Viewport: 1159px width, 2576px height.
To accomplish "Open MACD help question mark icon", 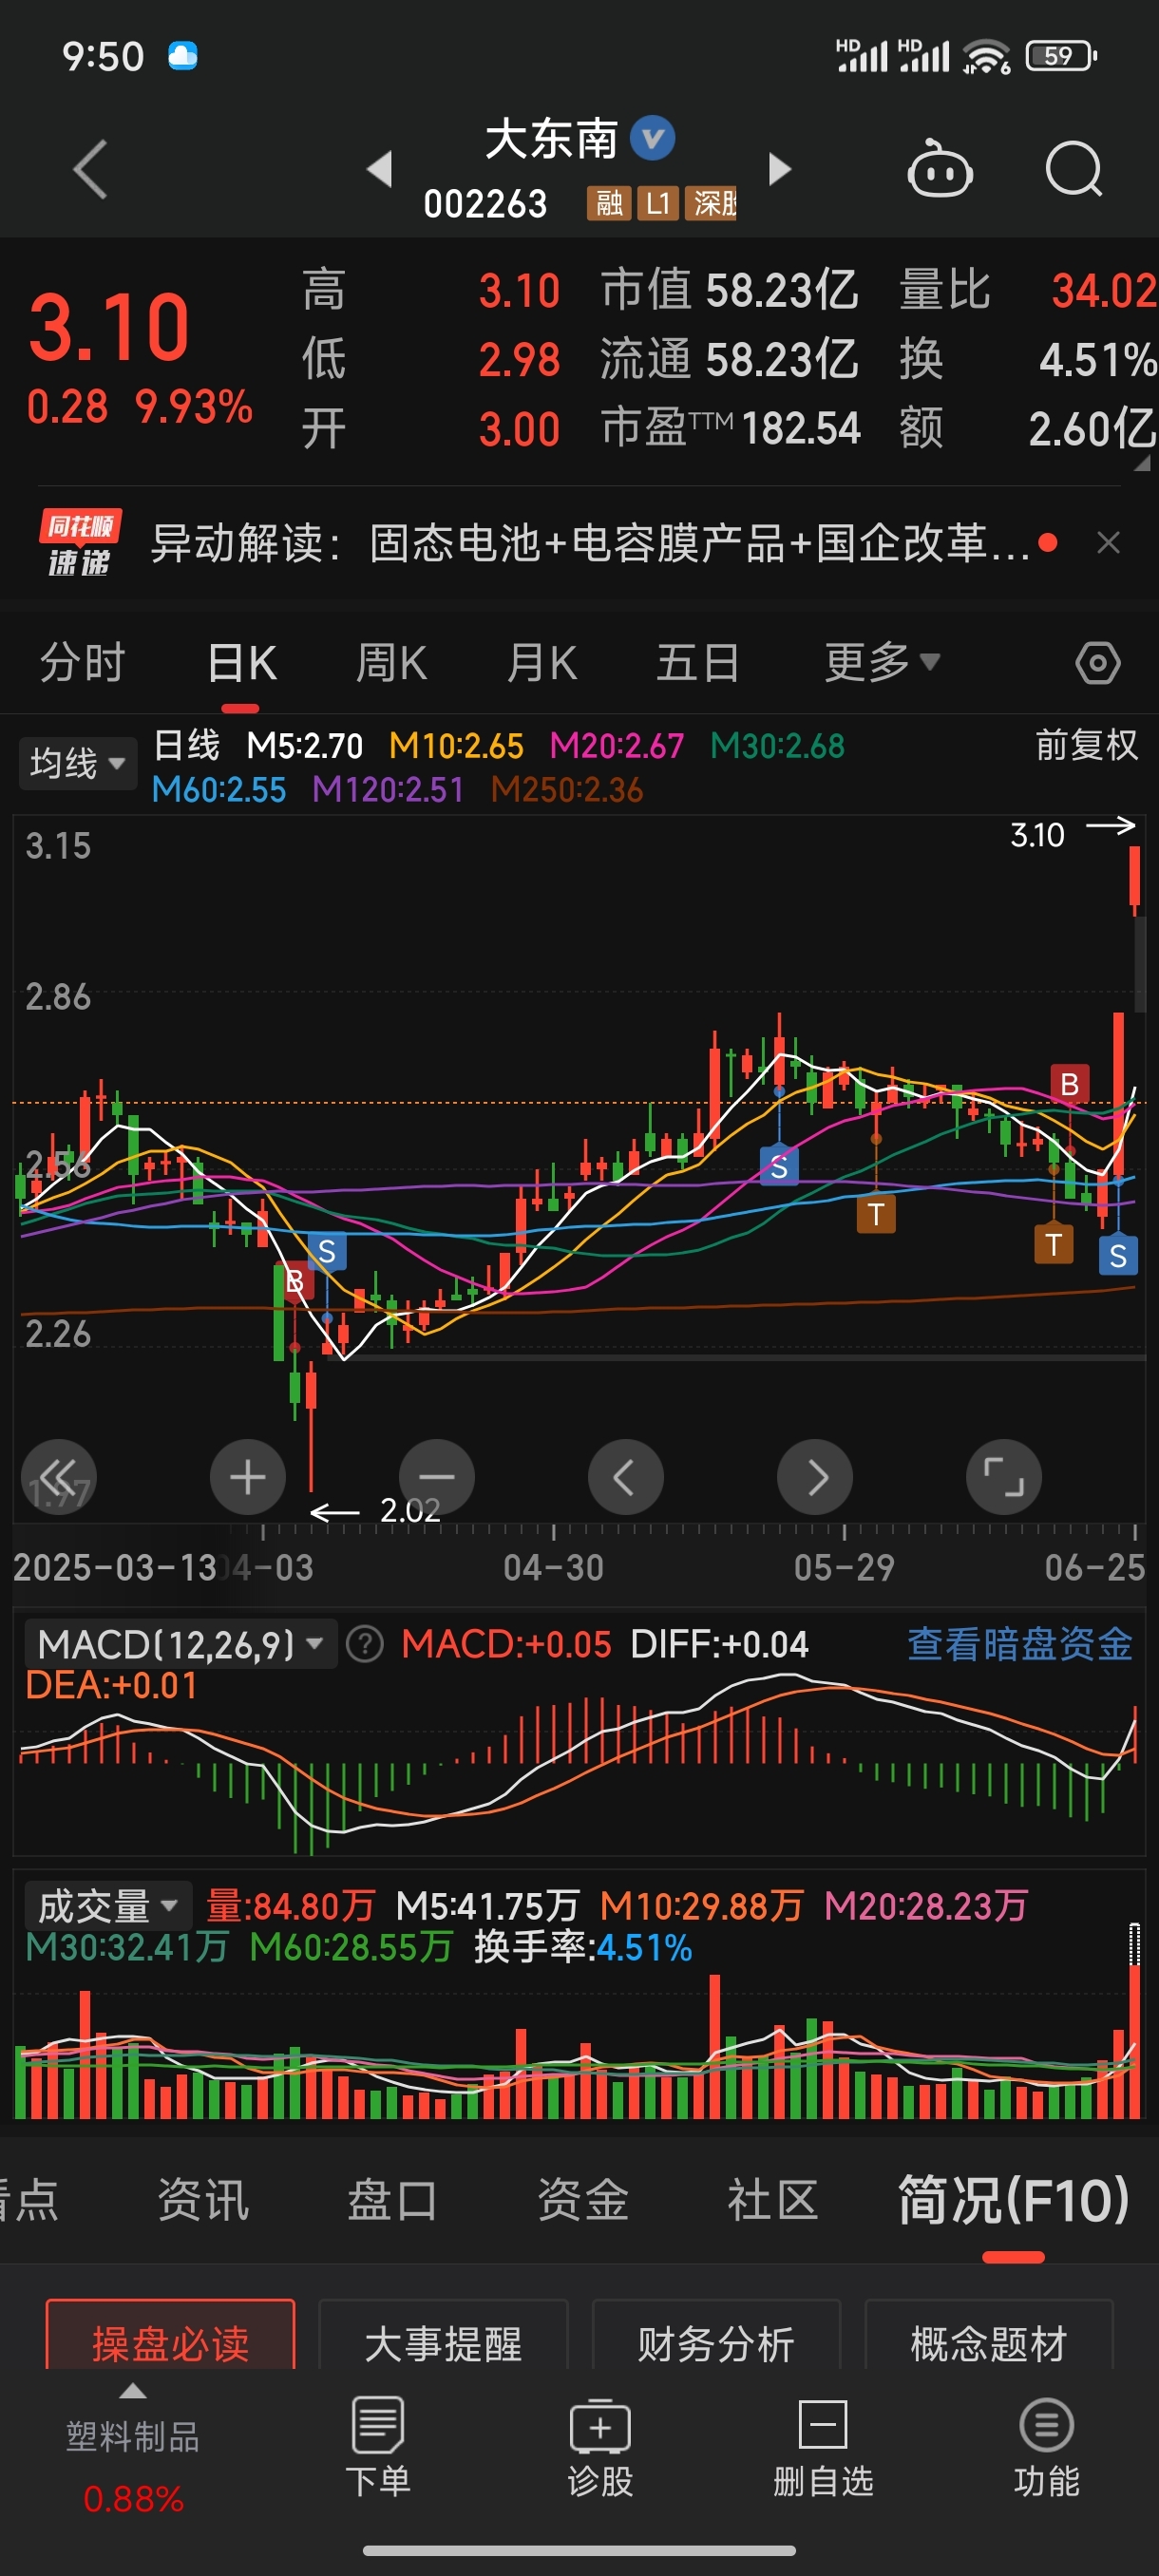I will pyautogui.click(x=365, y=1644).
